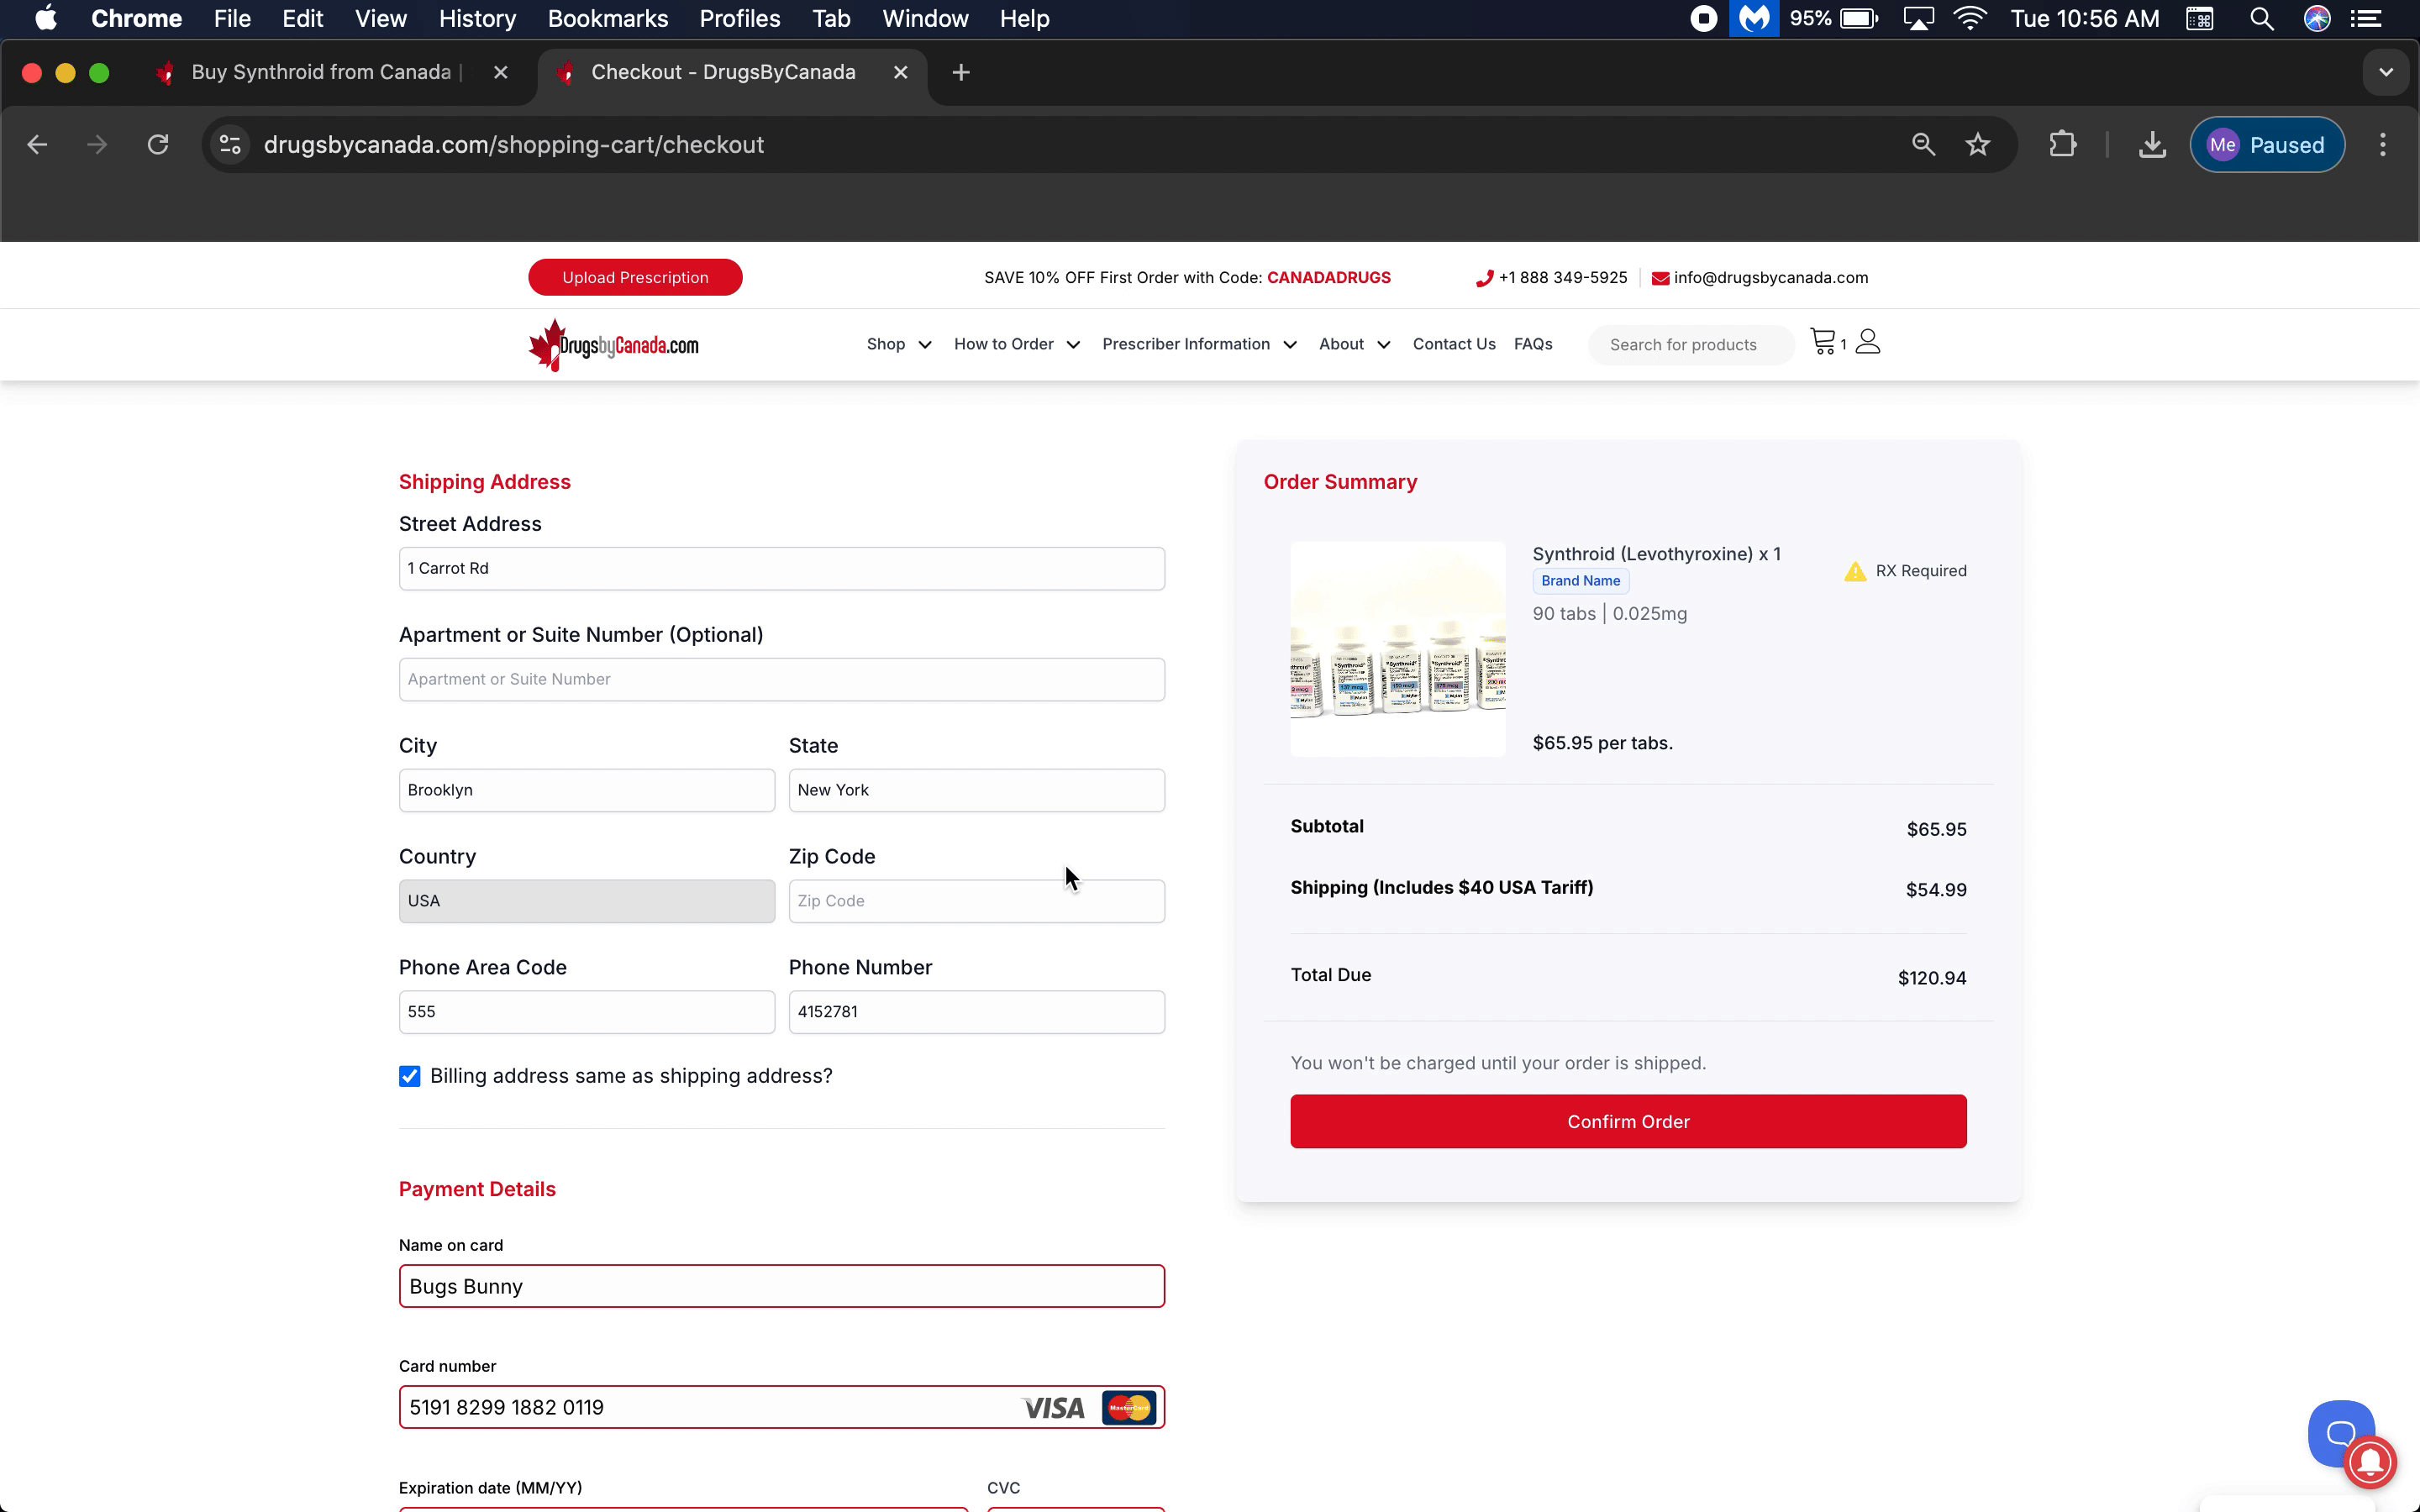Open the user account icon
The width and height of the screenshot is (2420, 1512).
[1867, 342]
